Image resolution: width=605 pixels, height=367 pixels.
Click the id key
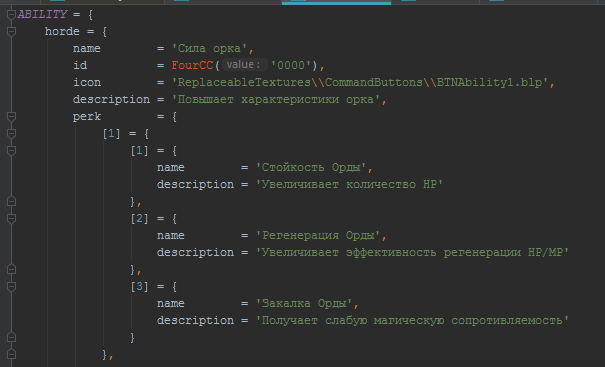coord(80,66)
